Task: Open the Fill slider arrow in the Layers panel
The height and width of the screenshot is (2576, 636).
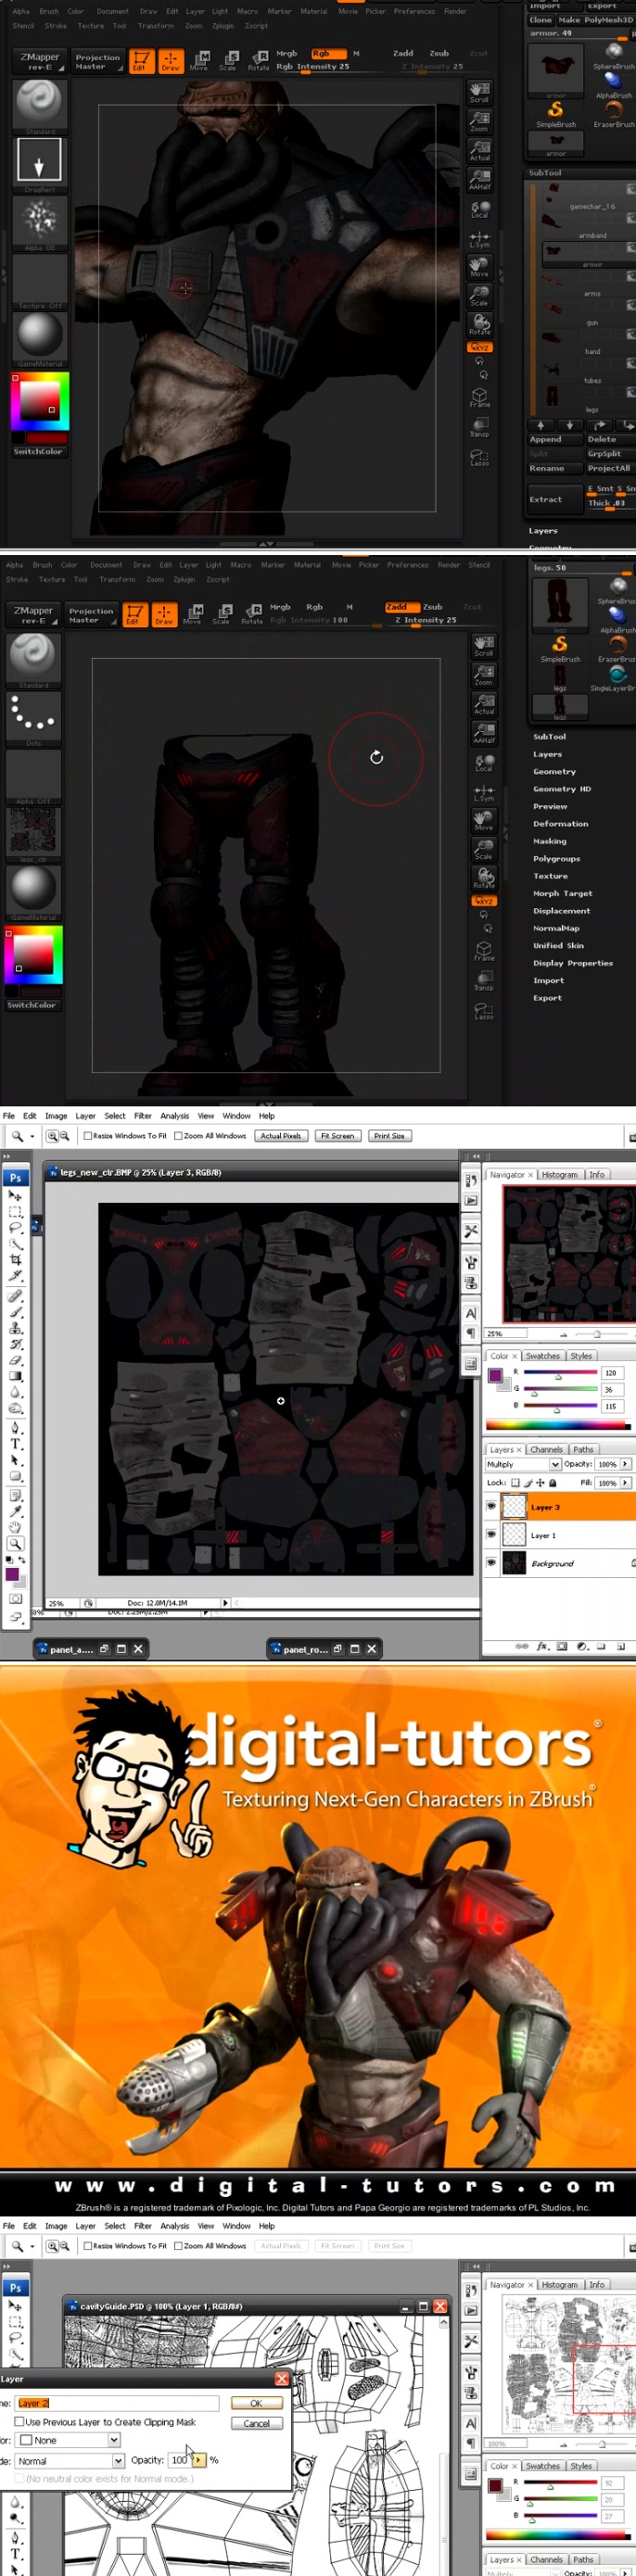Action: (x=626, y=1483)
